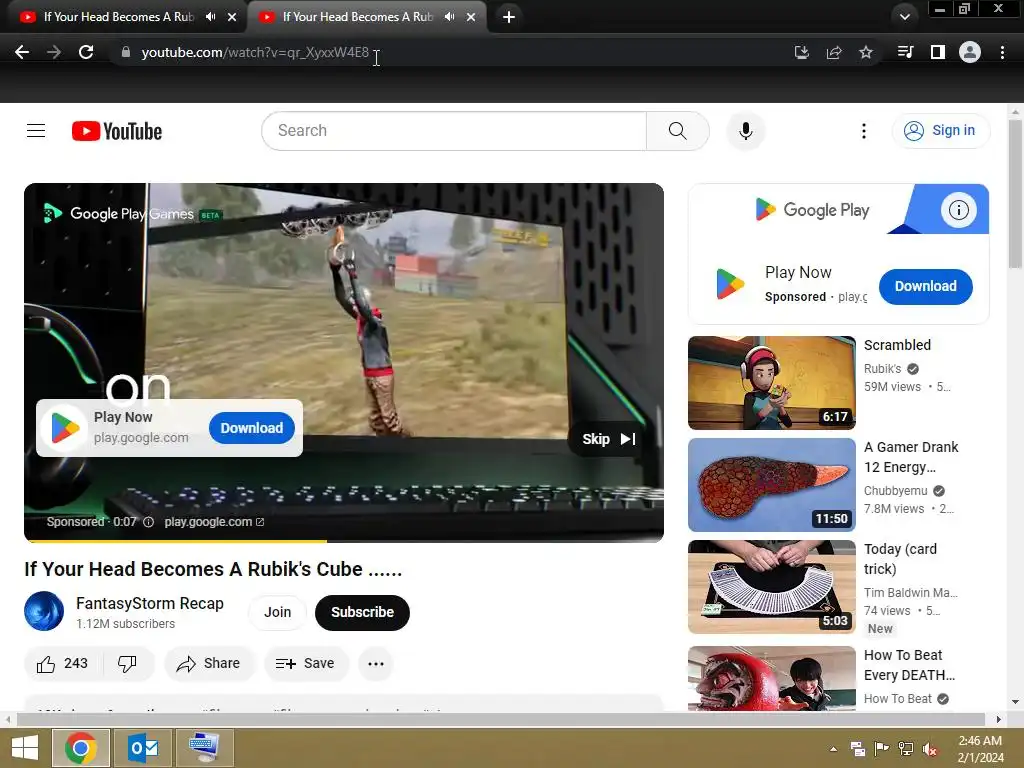The width and height of the screenshot is (1024, 768).
Task: Open play.google.com link in player
Action: click(214, 522)
